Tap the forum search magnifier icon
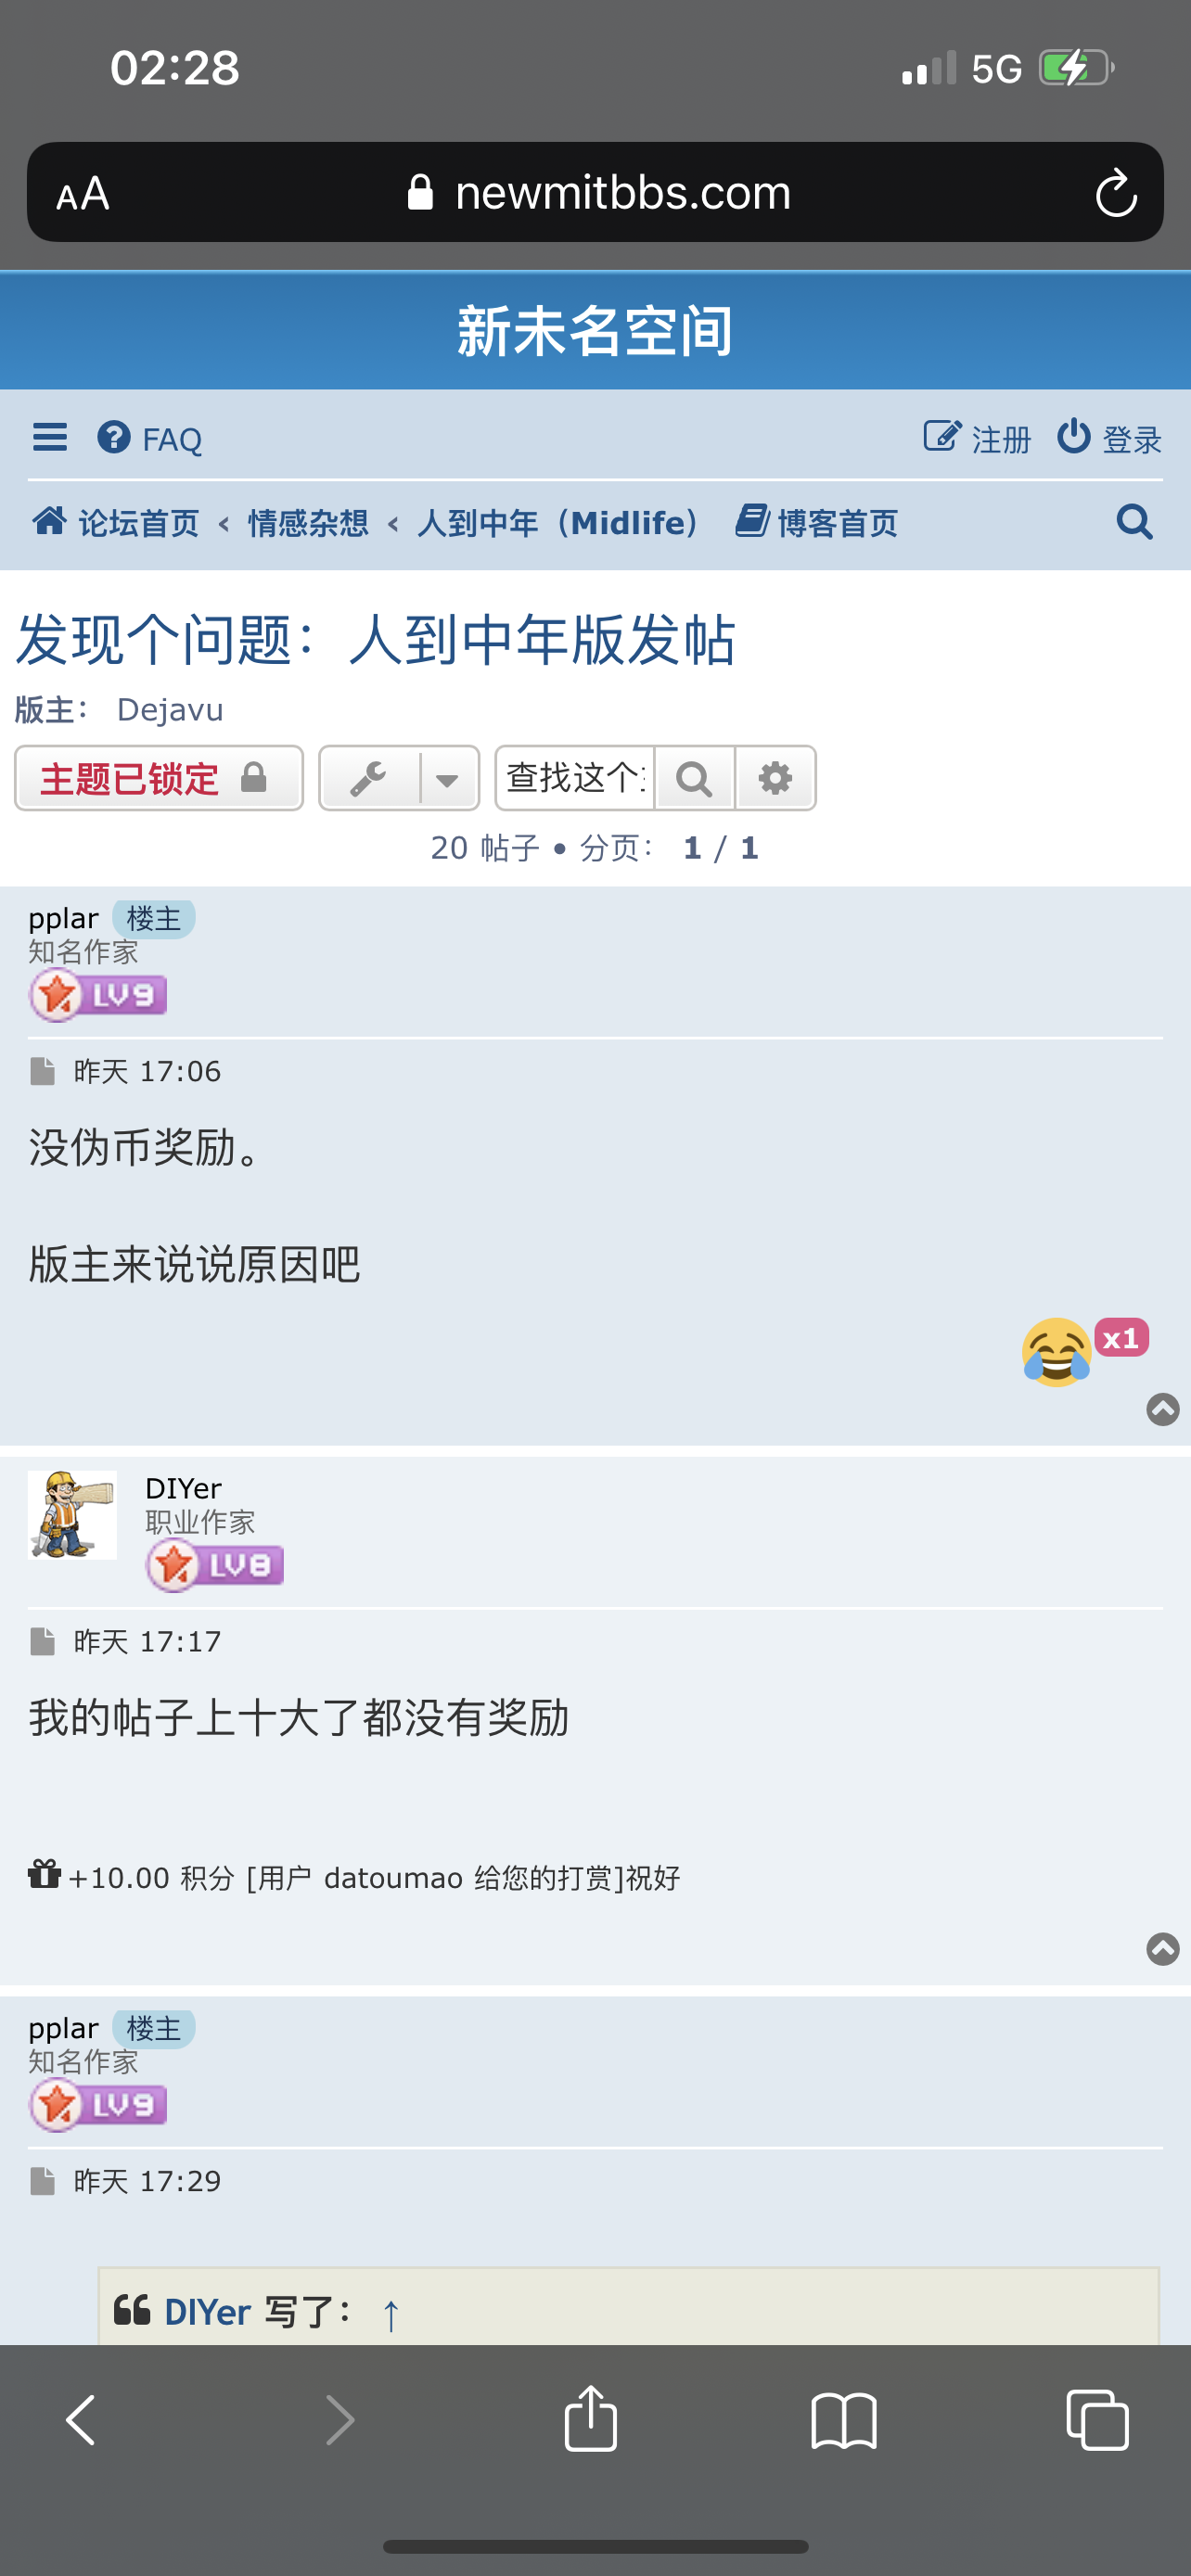Image resolution: width=1191 pixels, height=2576 pixels. (1134, 522)
